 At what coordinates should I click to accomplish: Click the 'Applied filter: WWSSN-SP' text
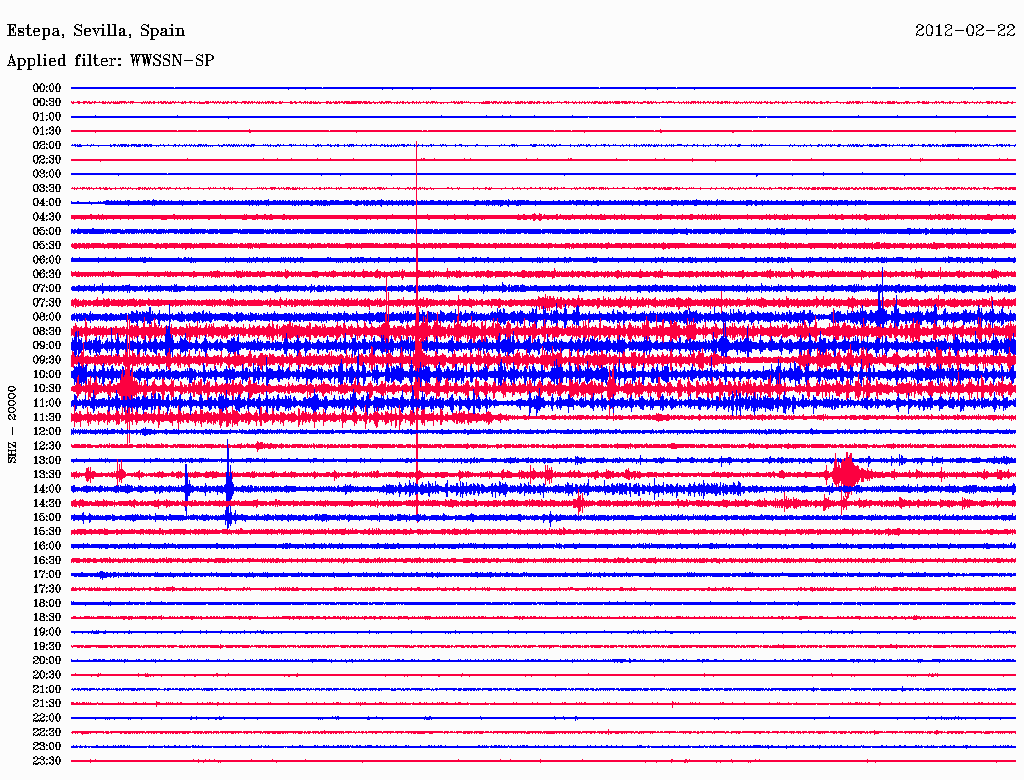pyautogui.click(x=110, y=60)
